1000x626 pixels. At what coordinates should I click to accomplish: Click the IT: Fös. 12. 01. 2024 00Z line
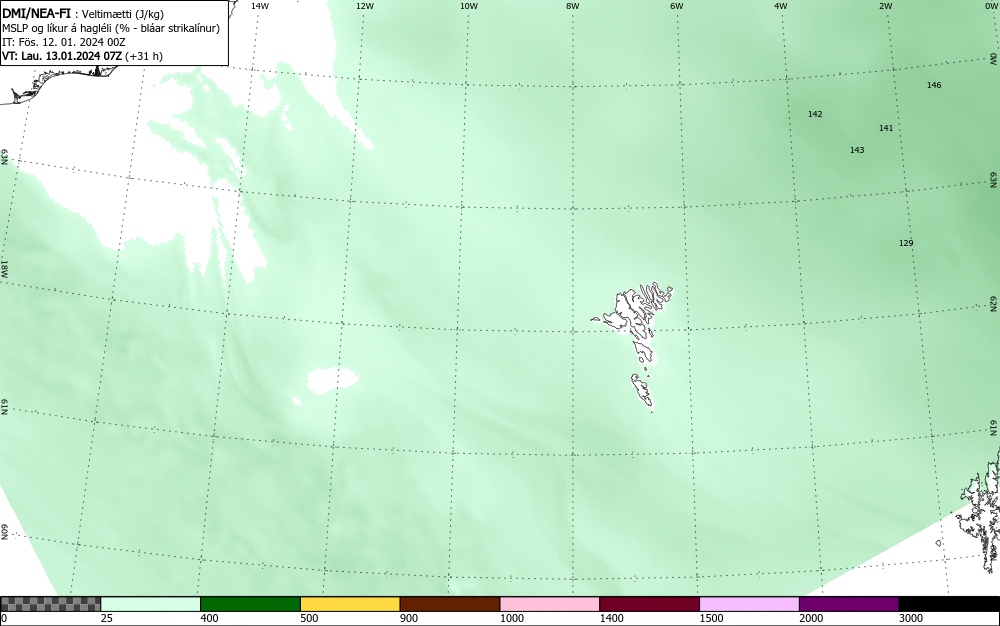click(64, 42)
